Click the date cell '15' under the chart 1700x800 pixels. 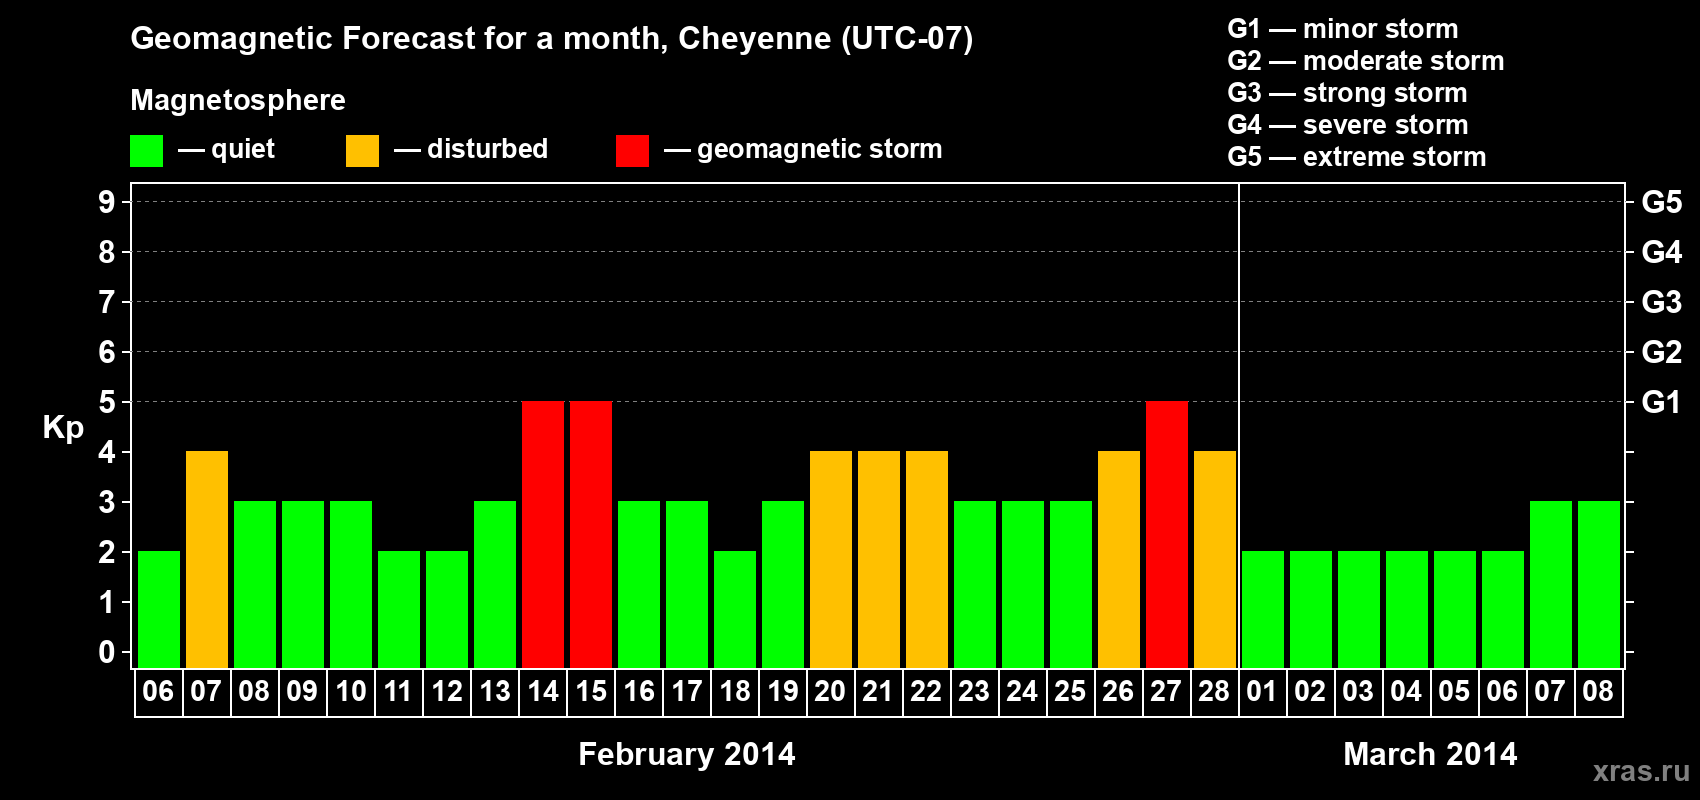tap(591, 692)
